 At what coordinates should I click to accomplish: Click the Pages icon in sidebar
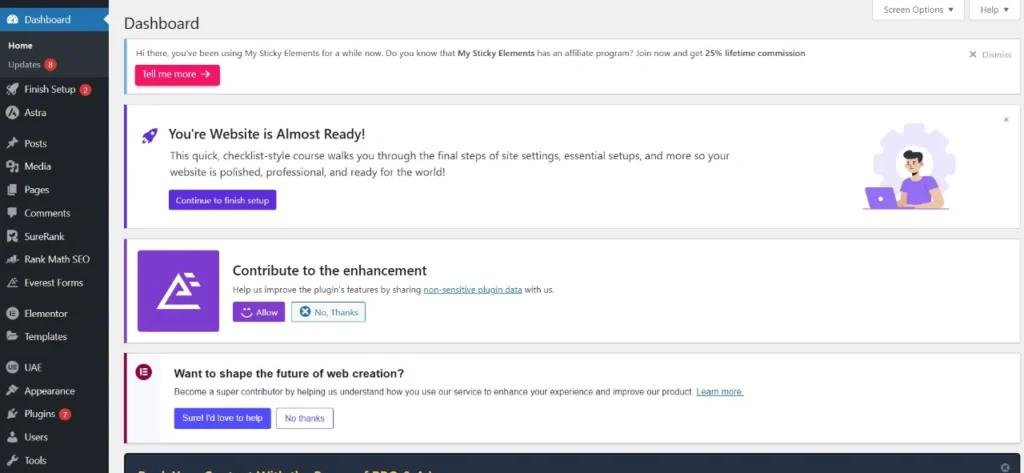[12, 190]
